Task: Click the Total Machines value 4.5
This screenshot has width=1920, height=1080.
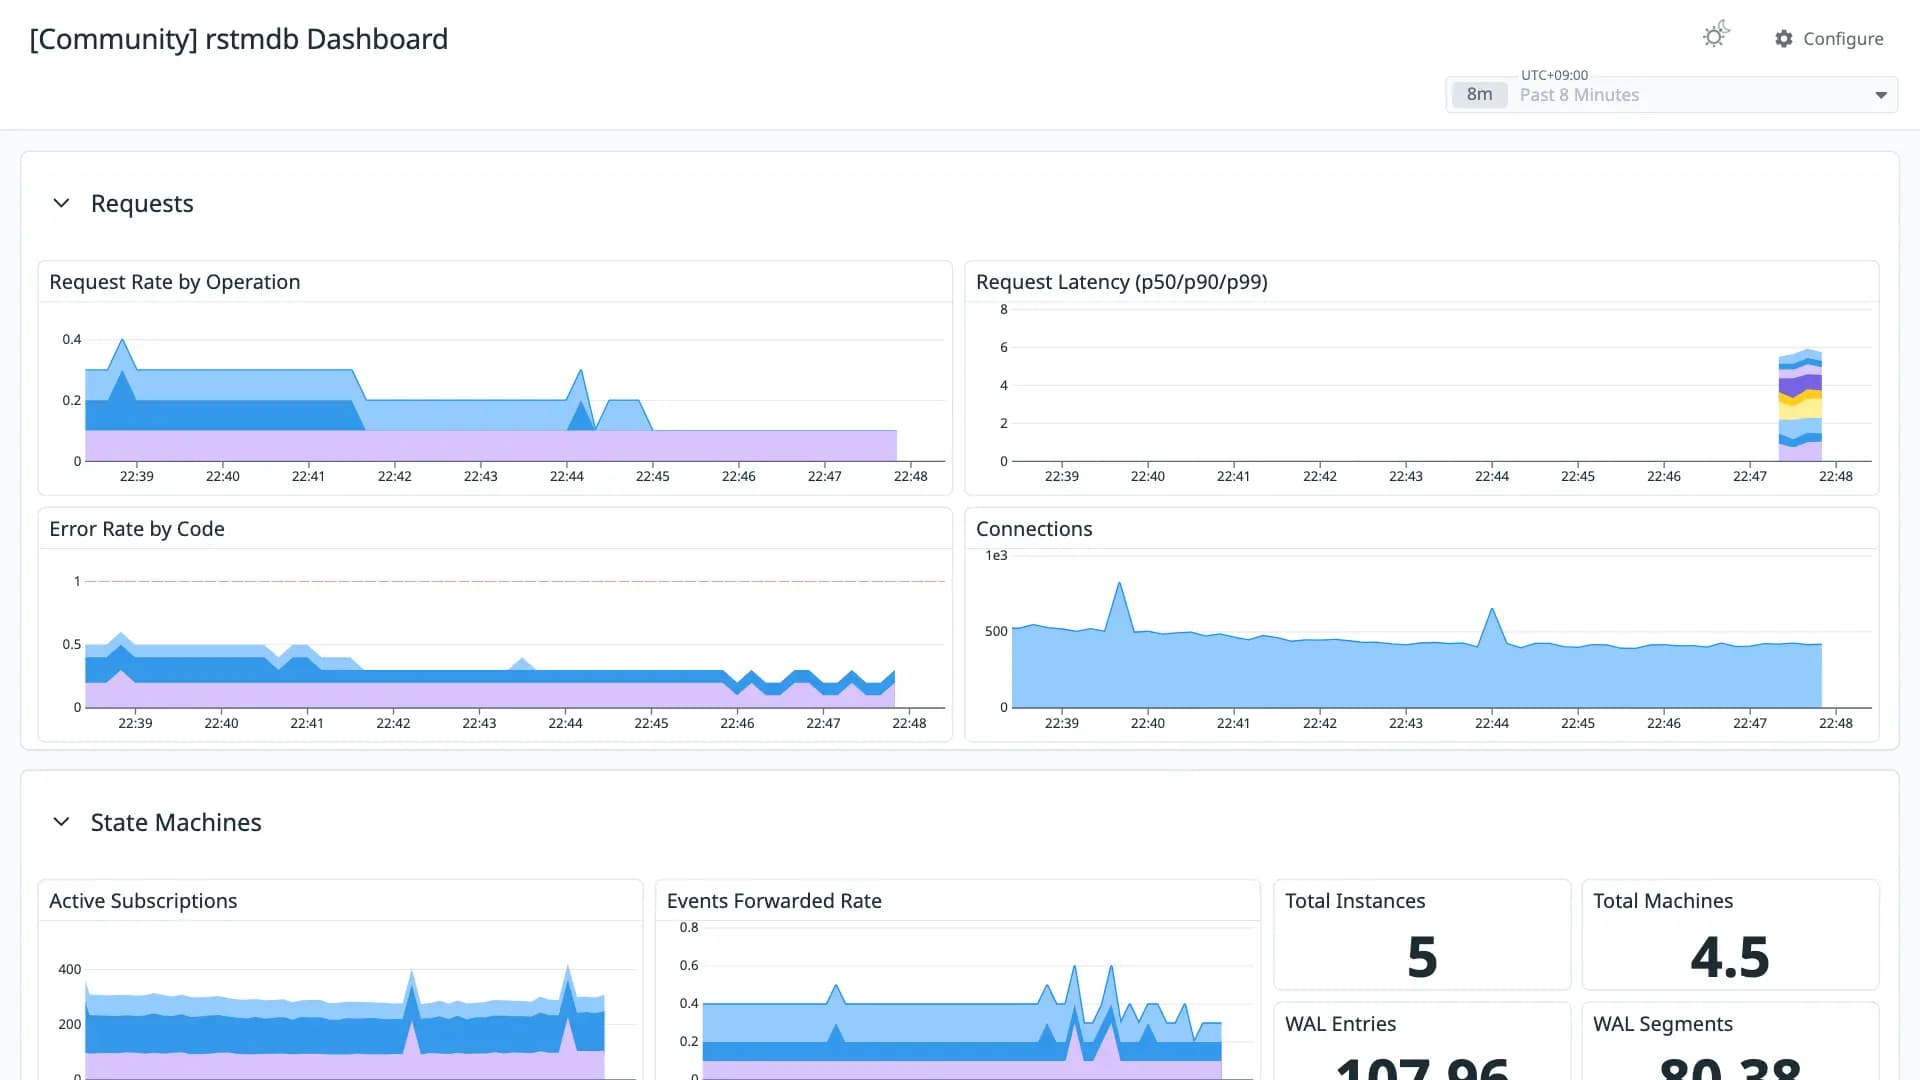Action: (1730, 957)
